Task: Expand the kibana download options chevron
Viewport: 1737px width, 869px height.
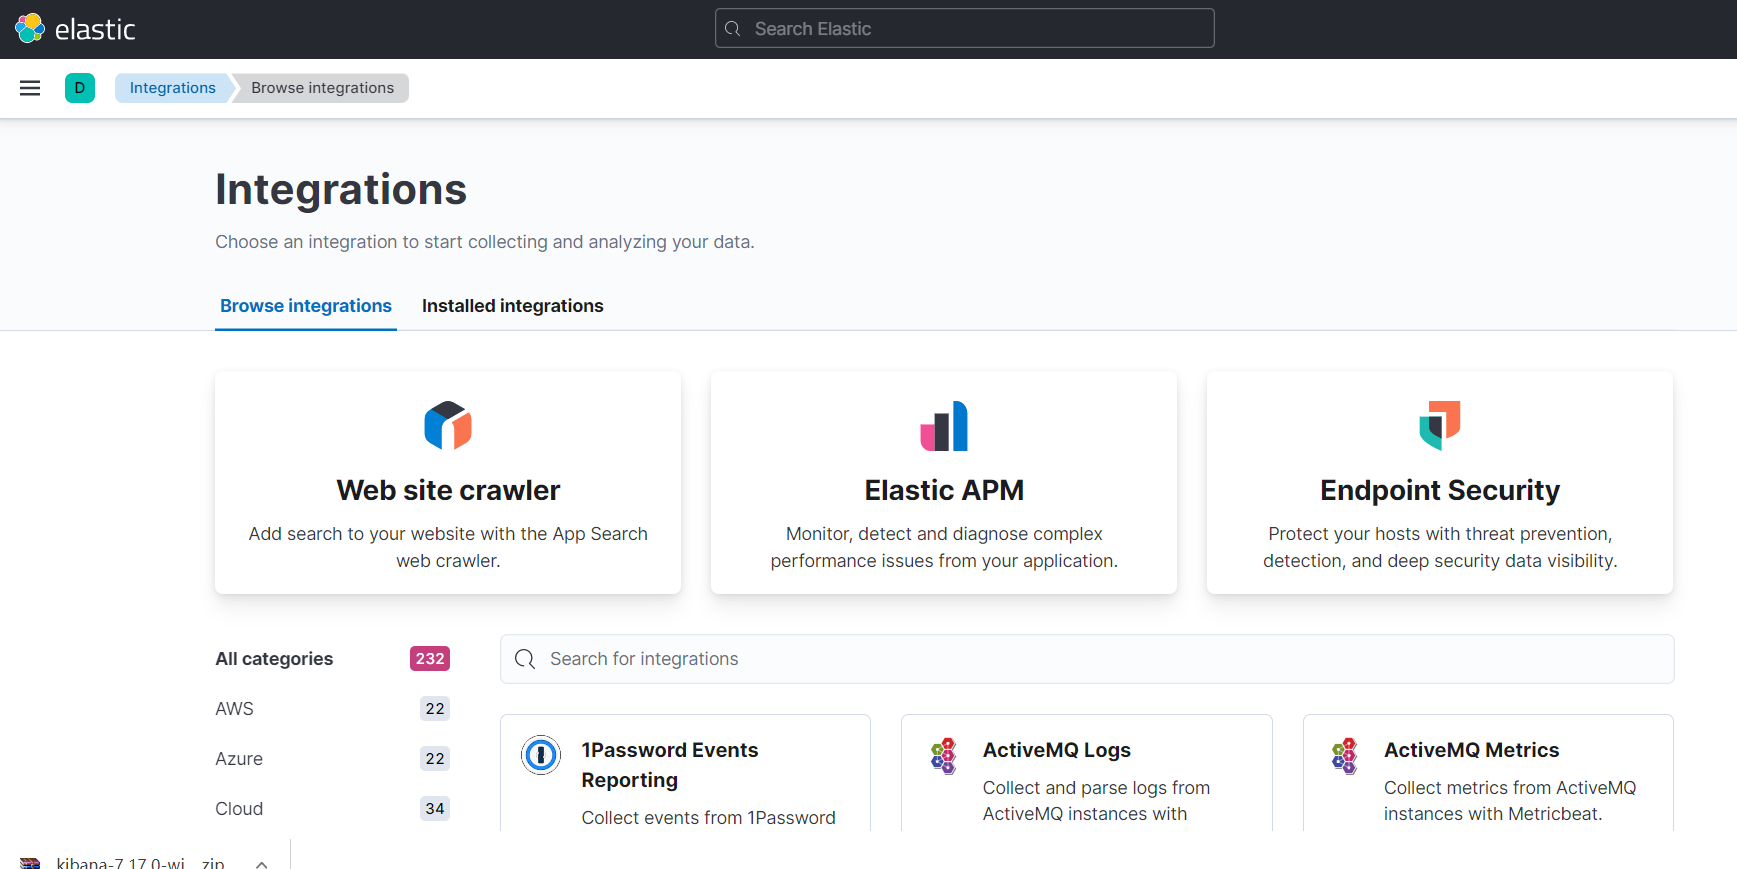Action: [261, 864]
